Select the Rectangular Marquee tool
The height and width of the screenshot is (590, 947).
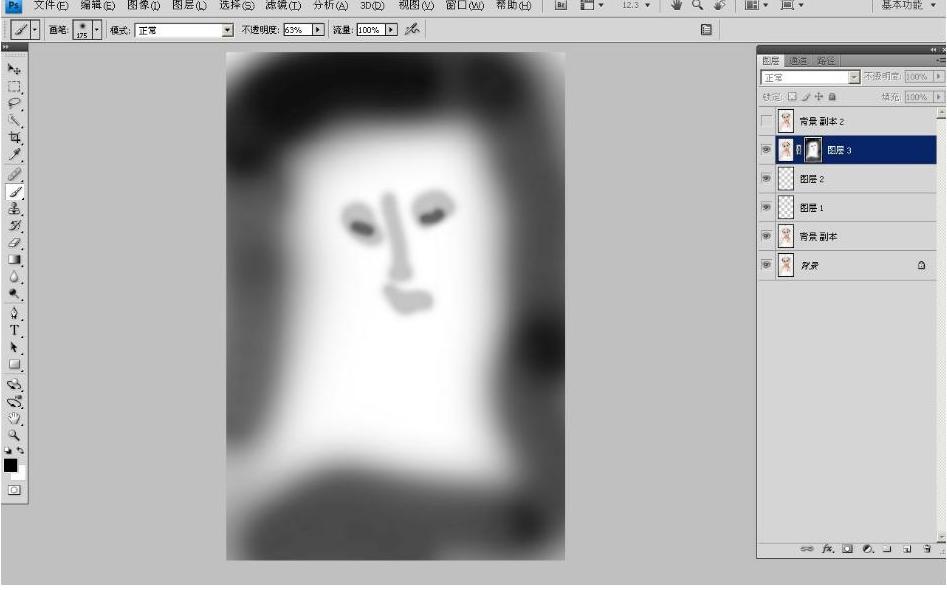tap(14, 87)
